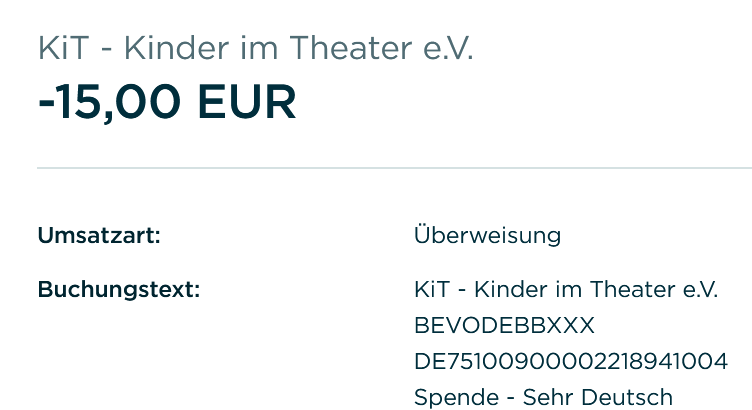Click the EUR currency text in amount
Viewport: 752px width, 410px height.
point(247,102)
